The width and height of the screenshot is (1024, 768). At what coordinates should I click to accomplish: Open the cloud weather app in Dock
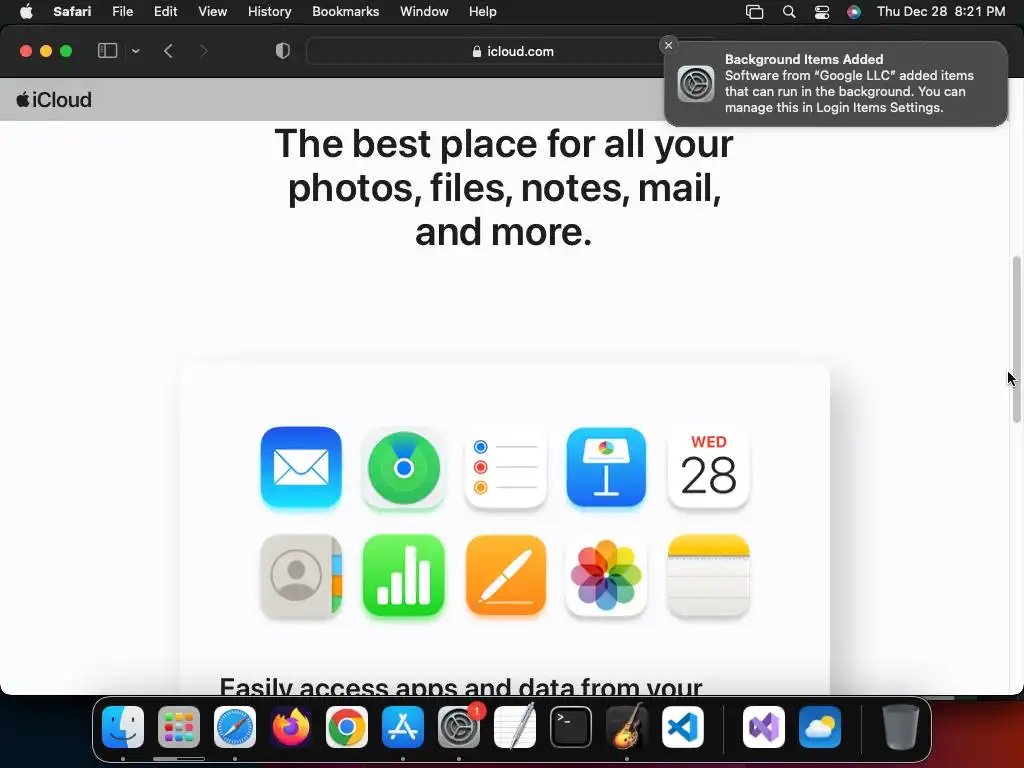click(x=820, y=727)
